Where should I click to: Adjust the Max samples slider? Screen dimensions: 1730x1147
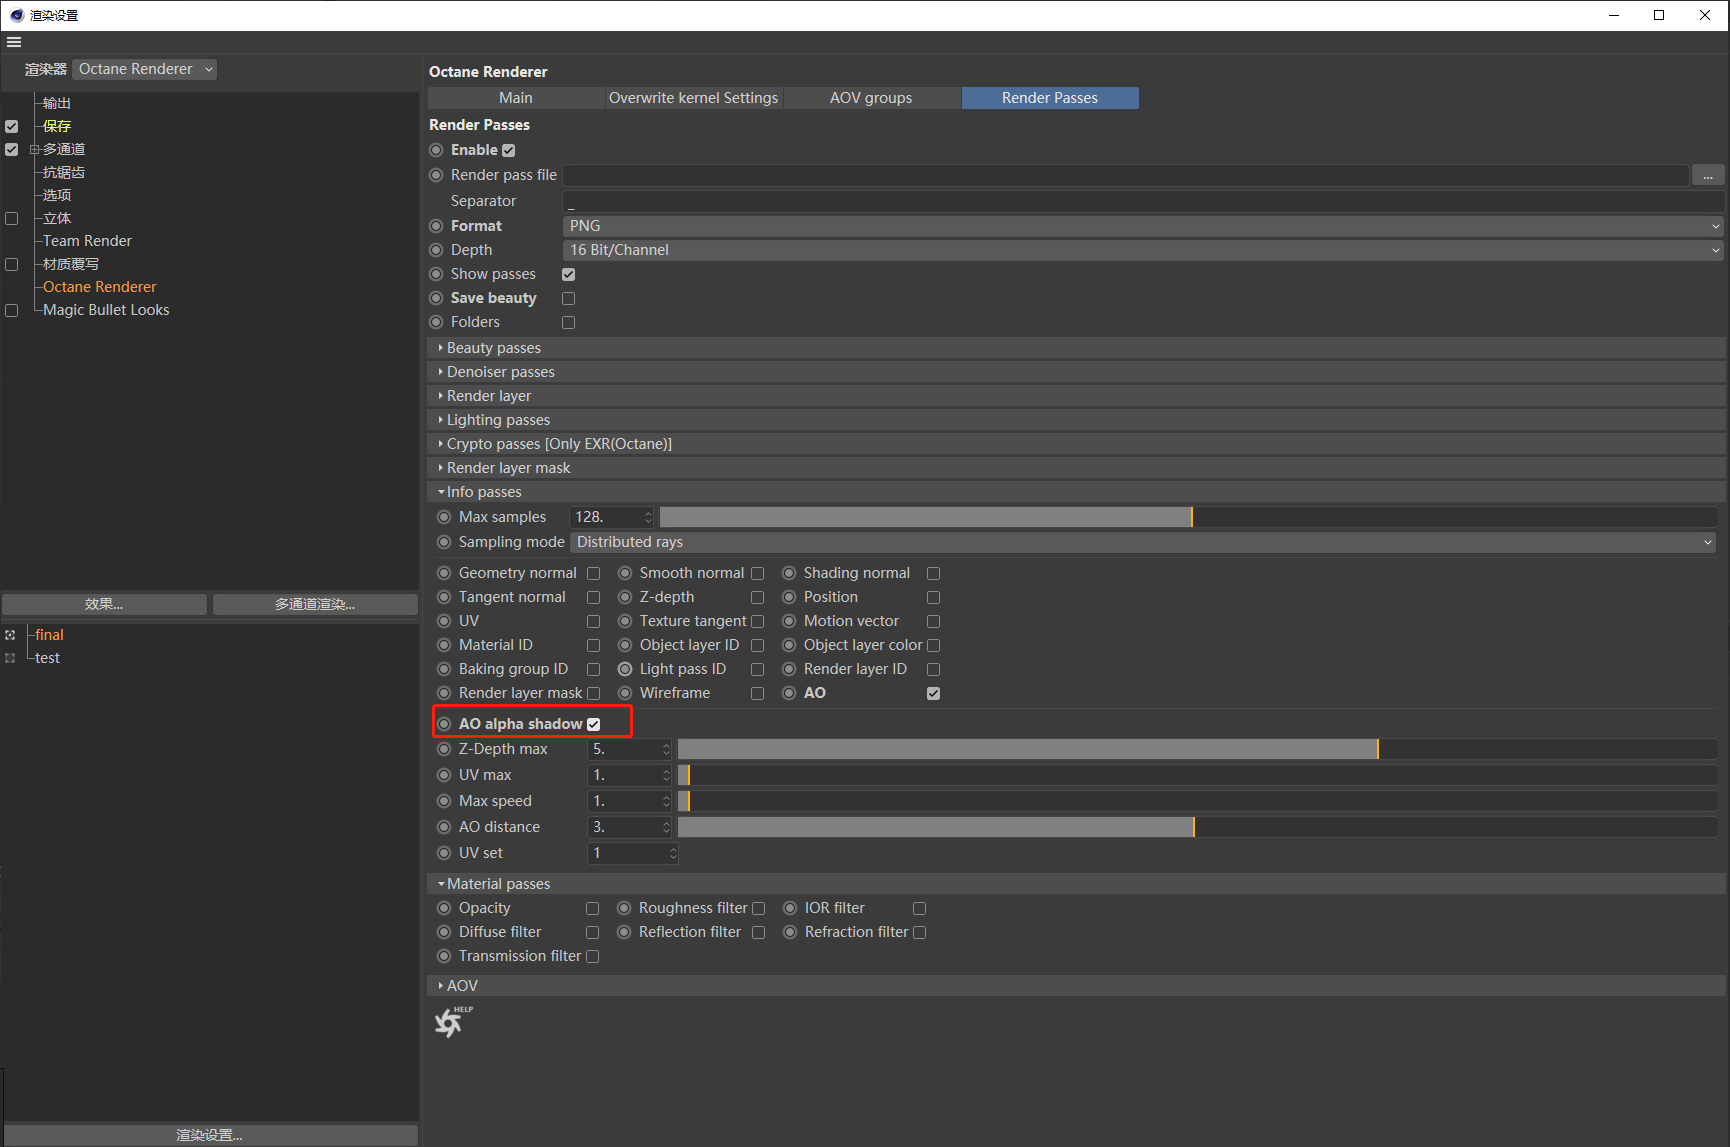(x=1189, y=517)
